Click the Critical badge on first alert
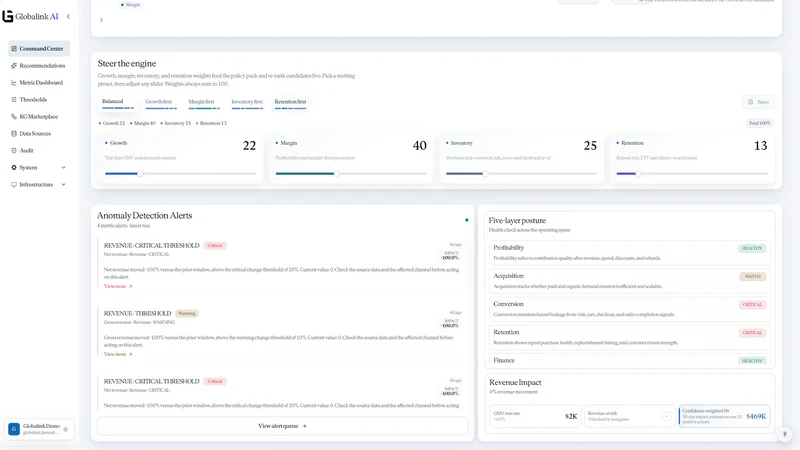The image size is (800, 450). [215, 245]
